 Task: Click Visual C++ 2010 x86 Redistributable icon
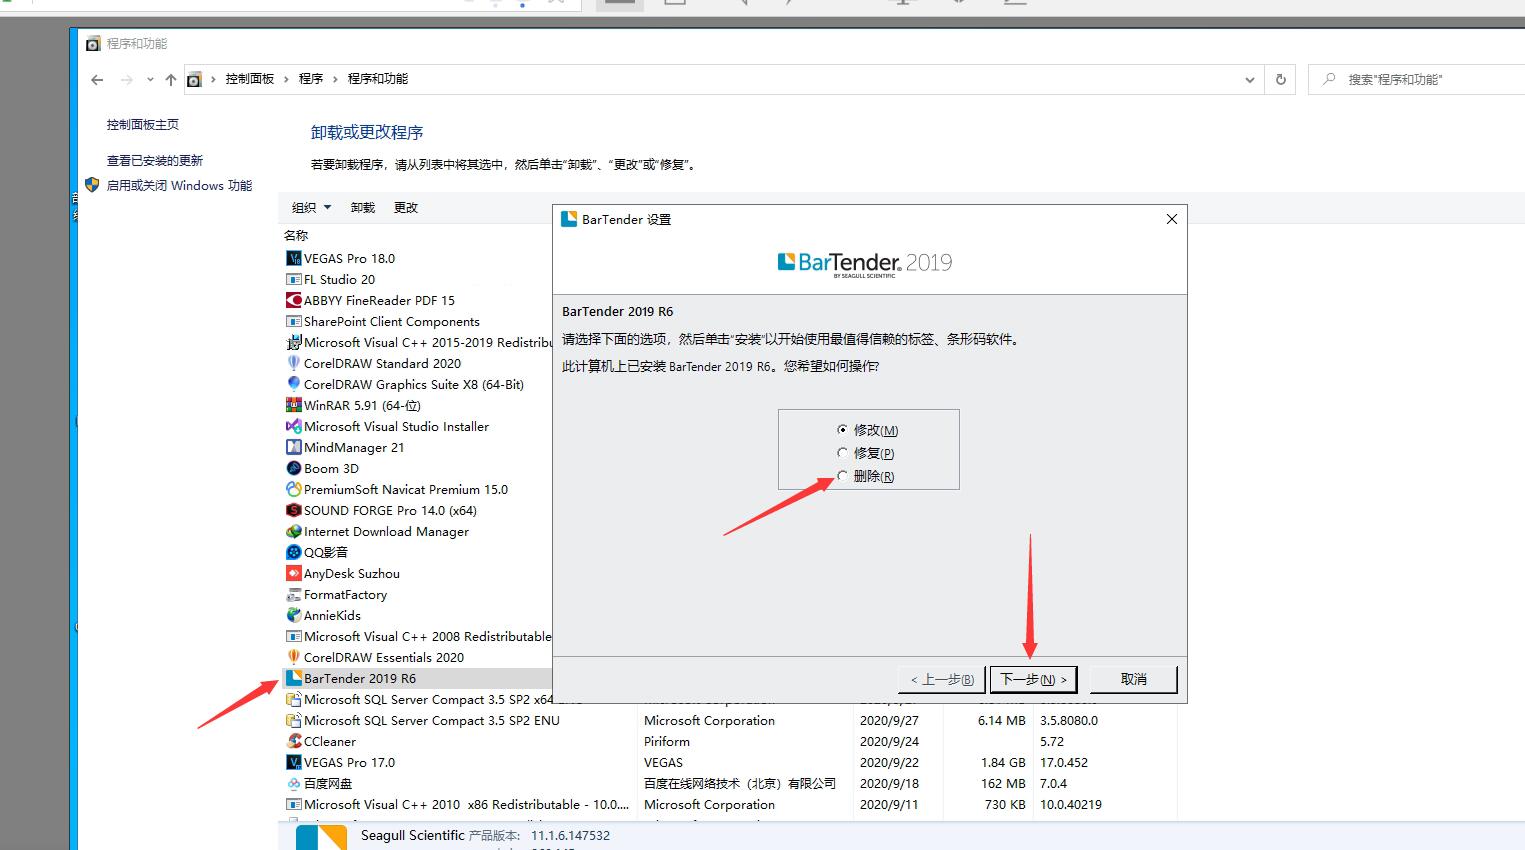click(x=293, y=804)
